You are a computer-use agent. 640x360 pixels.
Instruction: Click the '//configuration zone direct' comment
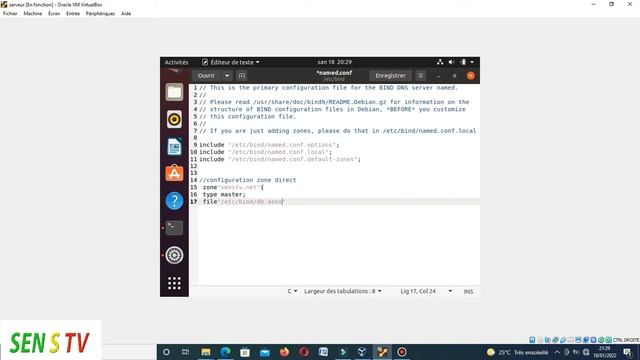pyautogui.click(x=248, y=180)
